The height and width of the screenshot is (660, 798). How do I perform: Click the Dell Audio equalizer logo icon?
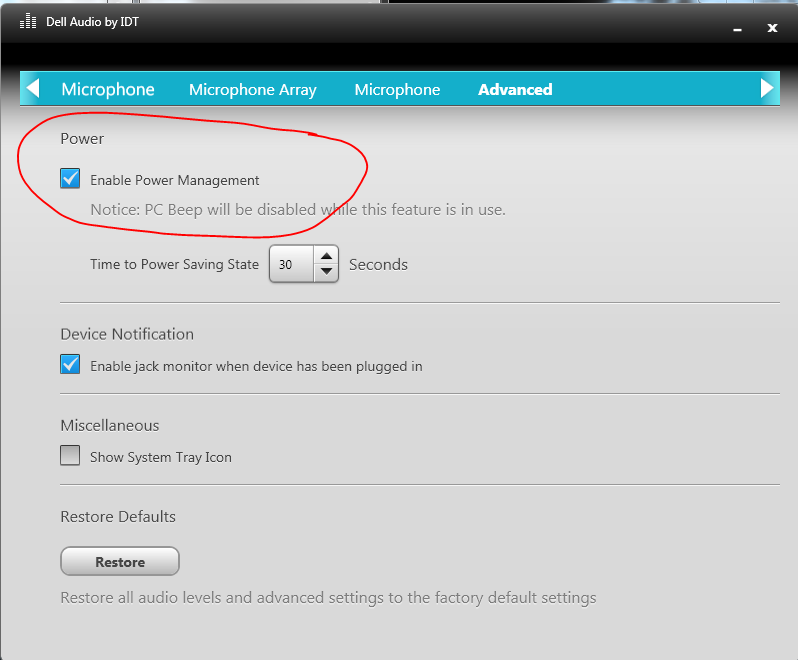[x=28, y=21]
